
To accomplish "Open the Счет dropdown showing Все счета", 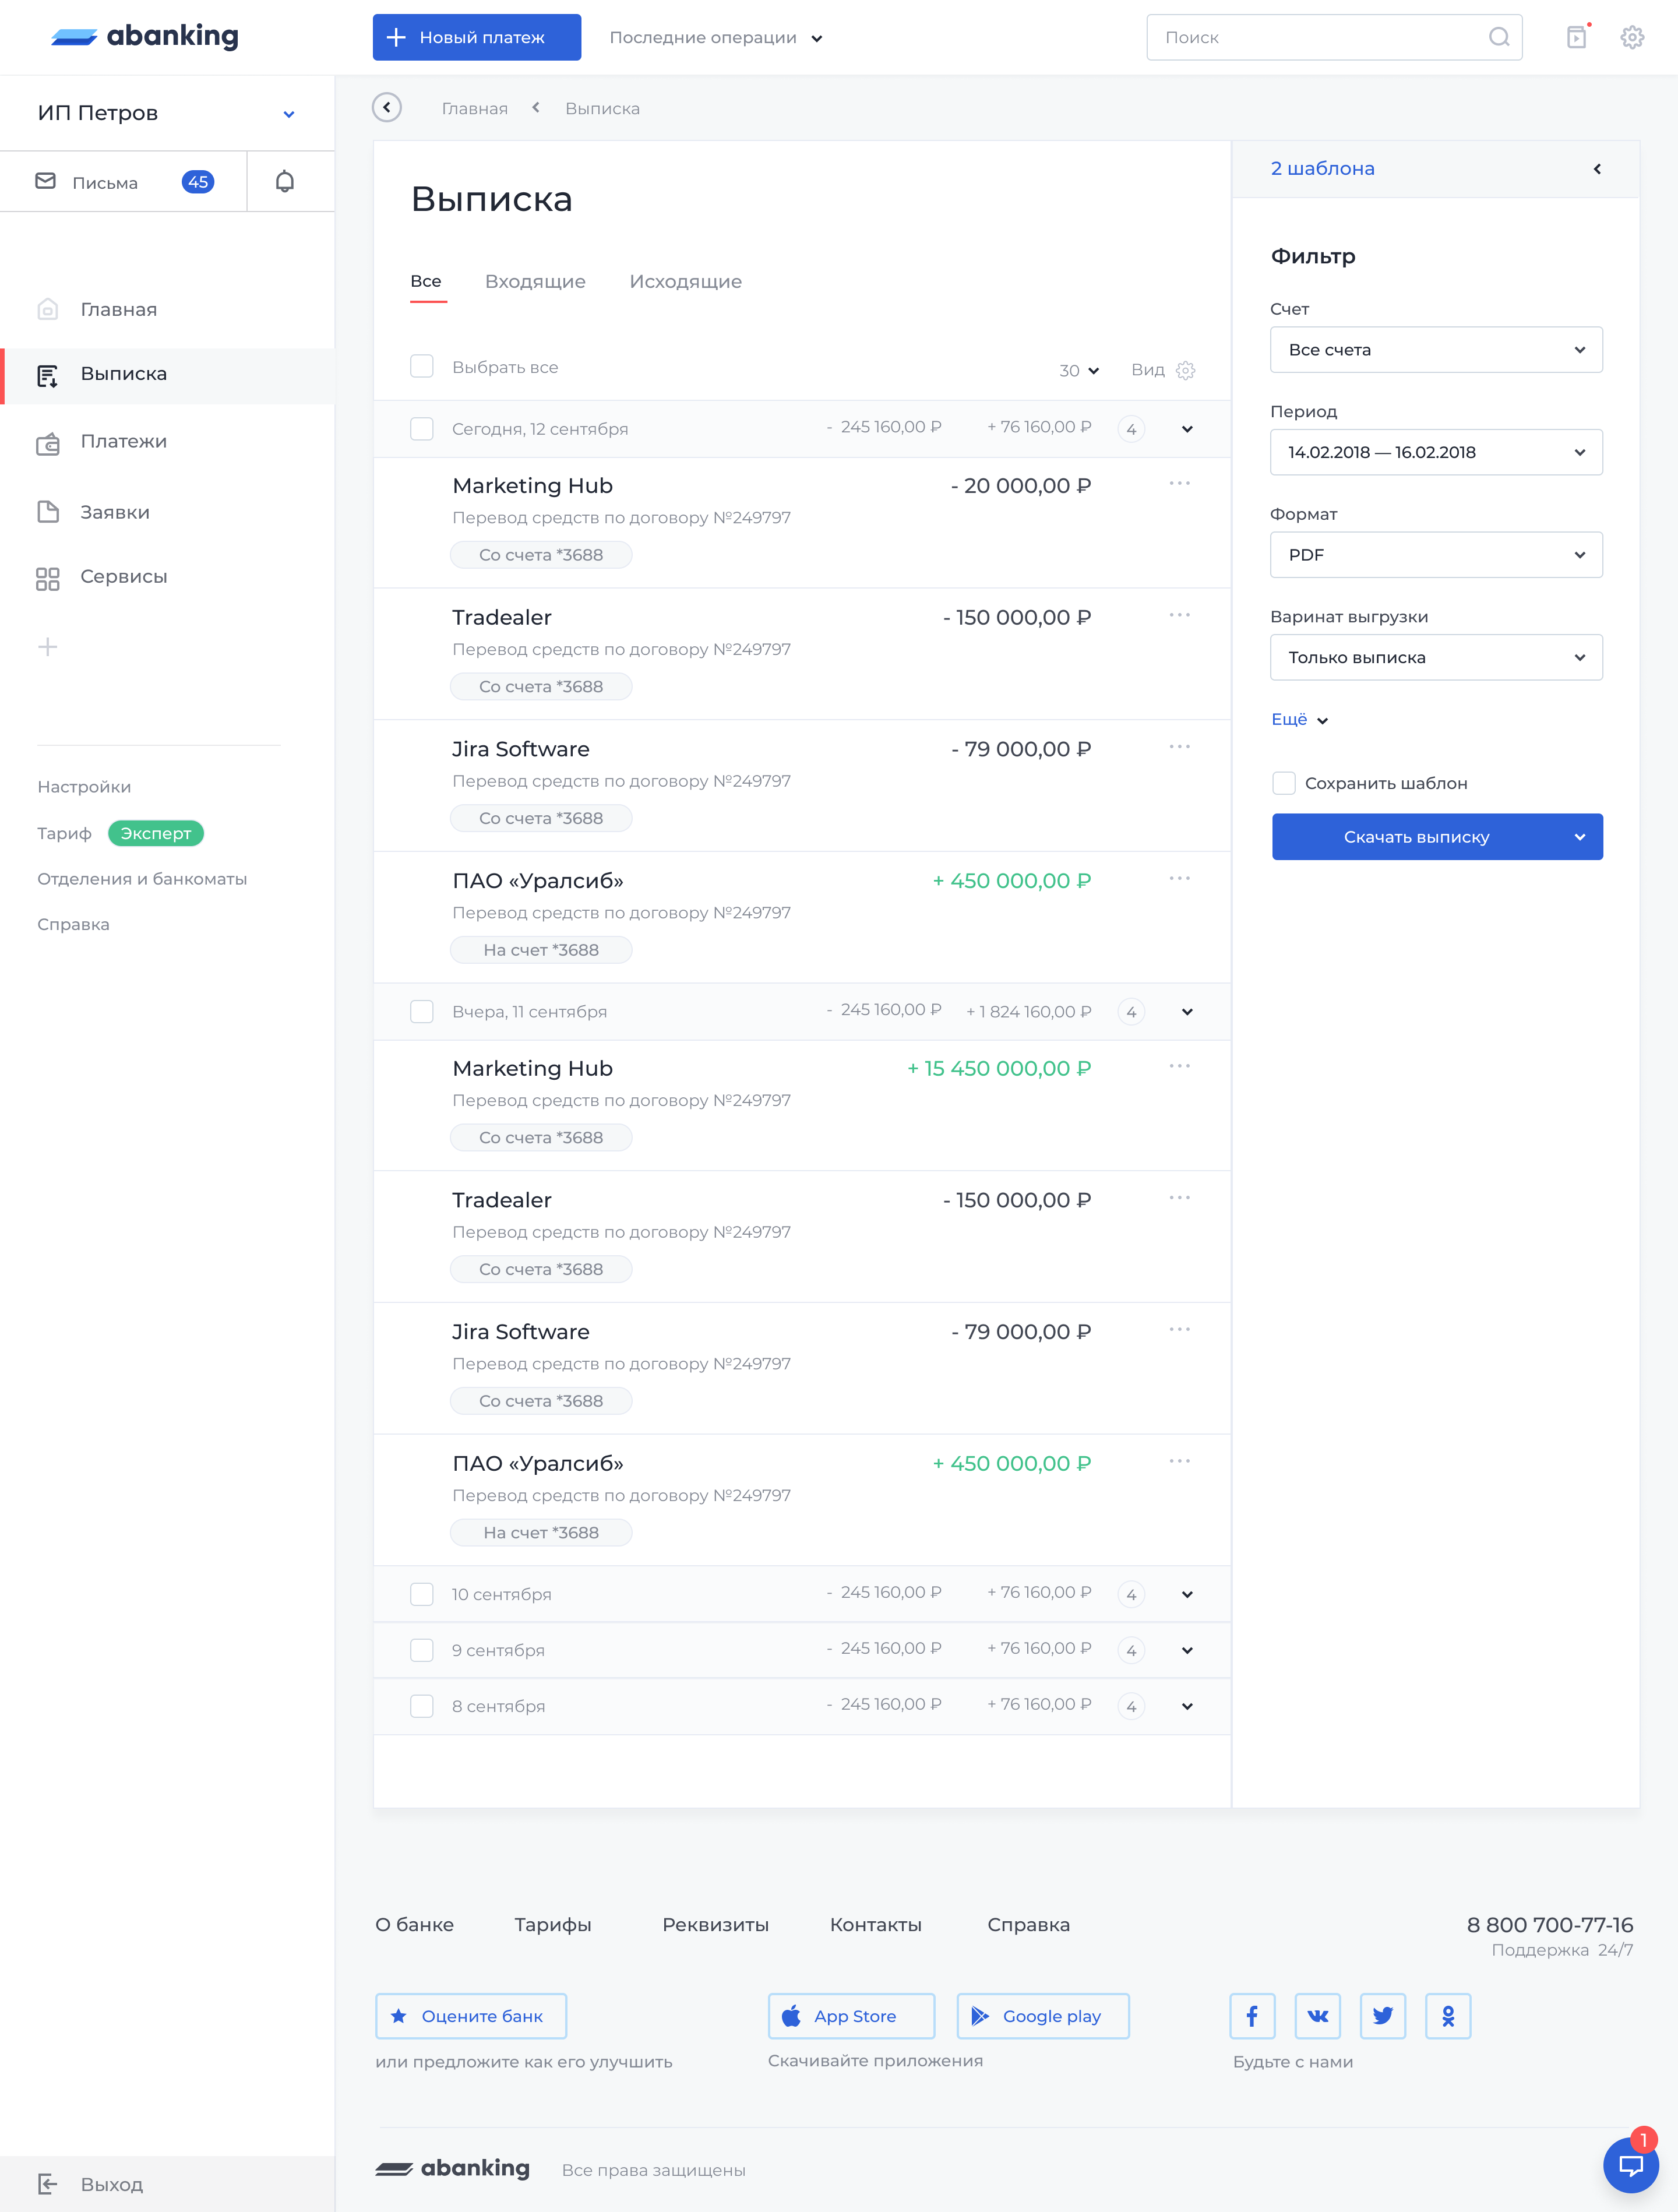I will (x=1436, y=350).
